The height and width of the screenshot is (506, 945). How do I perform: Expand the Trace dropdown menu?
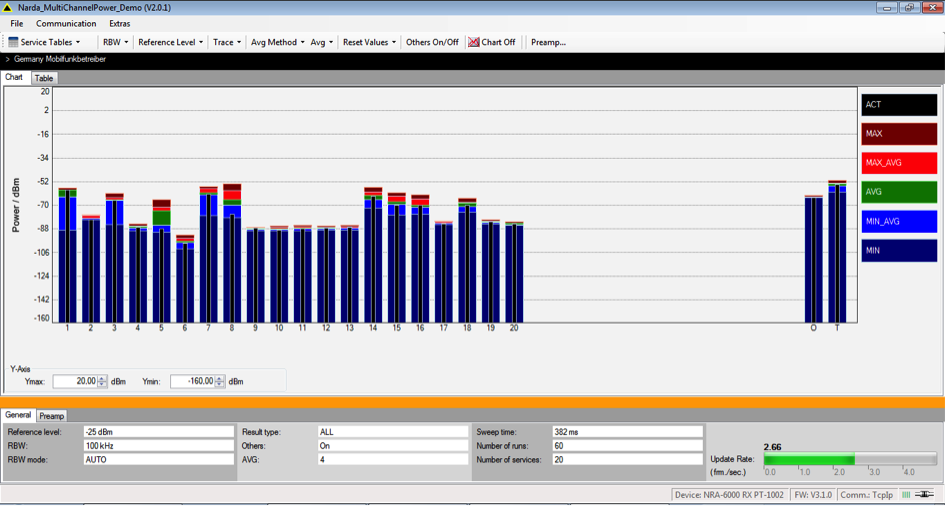click(x=227, y=42)
